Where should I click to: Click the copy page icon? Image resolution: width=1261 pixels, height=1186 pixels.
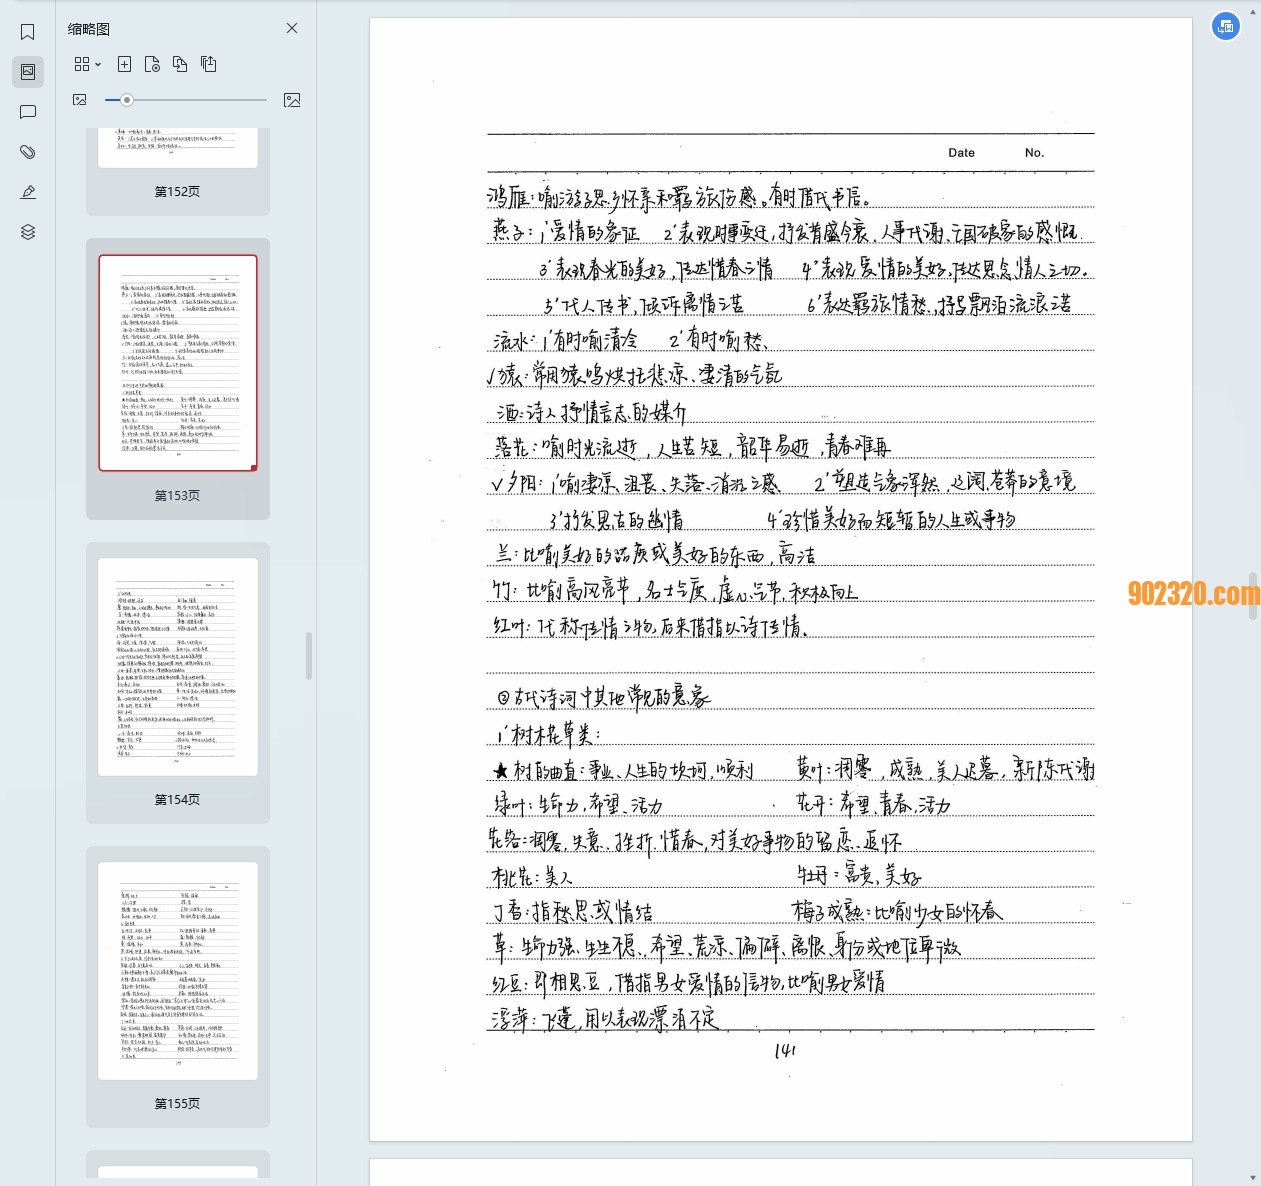pyautogui.click(x=180, y=63)
